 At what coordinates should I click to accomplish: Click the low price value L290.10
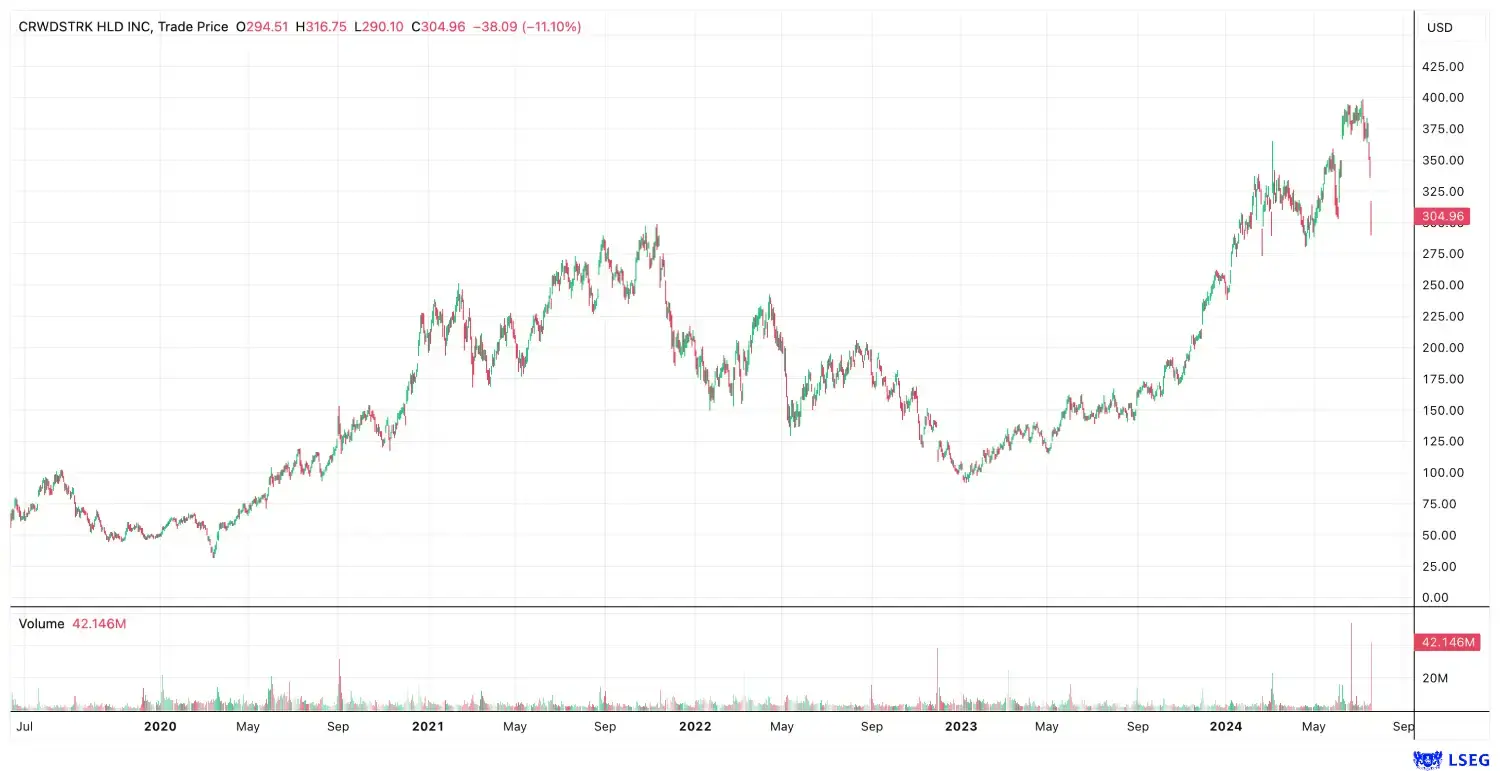[380, 27]
